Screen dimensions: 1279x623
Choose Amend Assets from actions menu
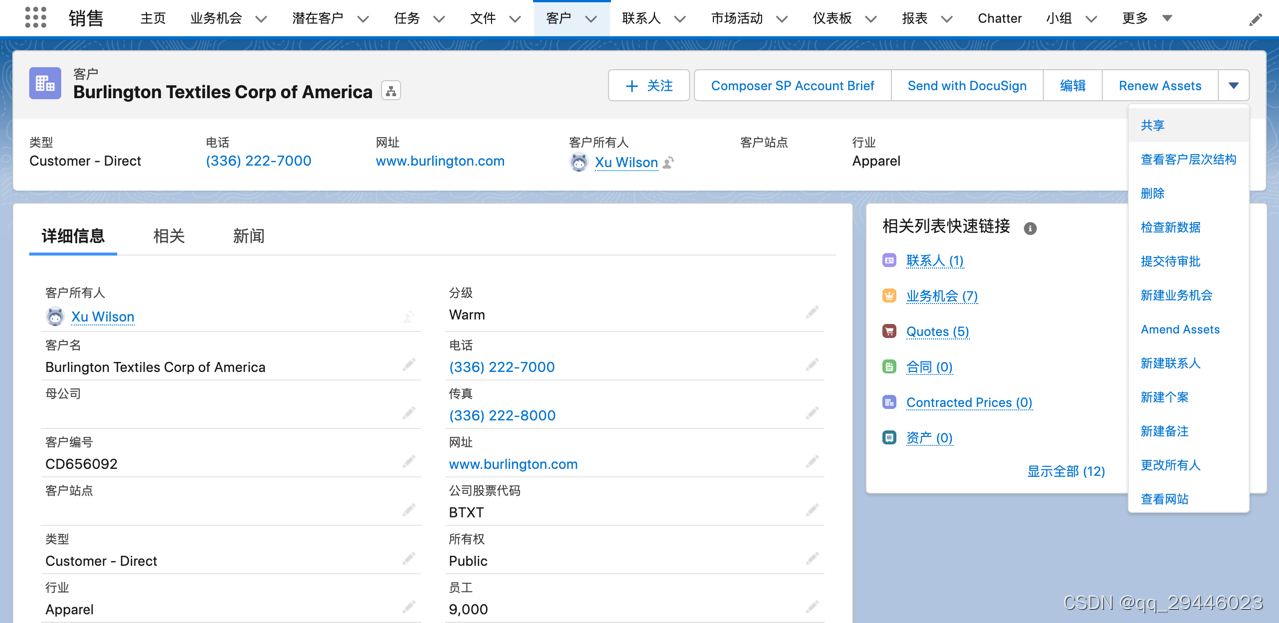tap(1188, 329)
